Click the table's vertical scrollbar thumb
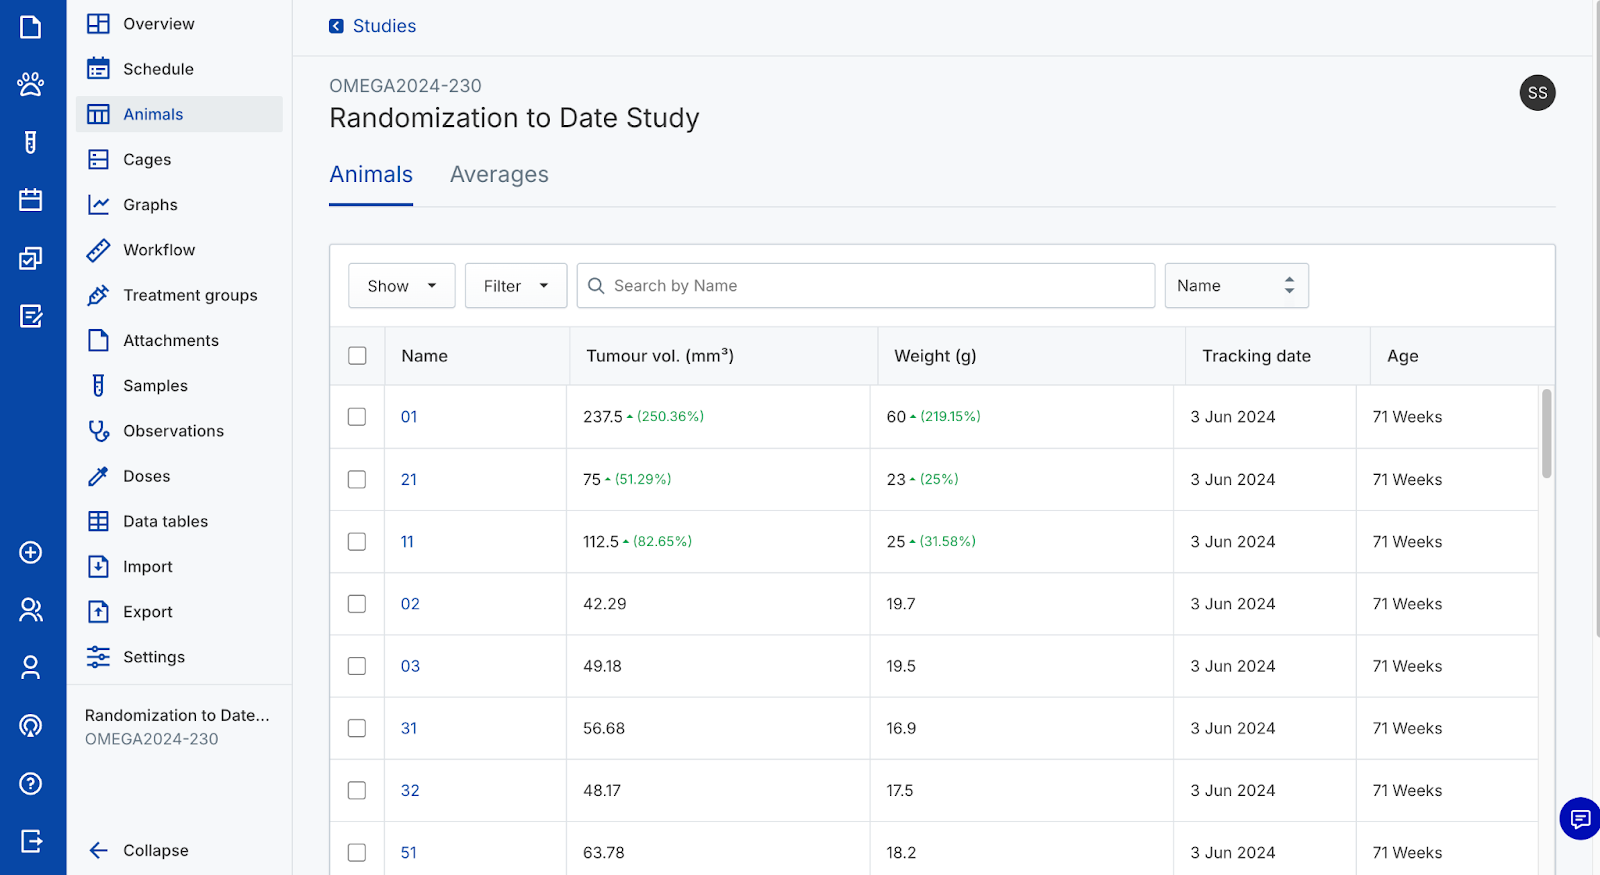 pos(1546,434)
